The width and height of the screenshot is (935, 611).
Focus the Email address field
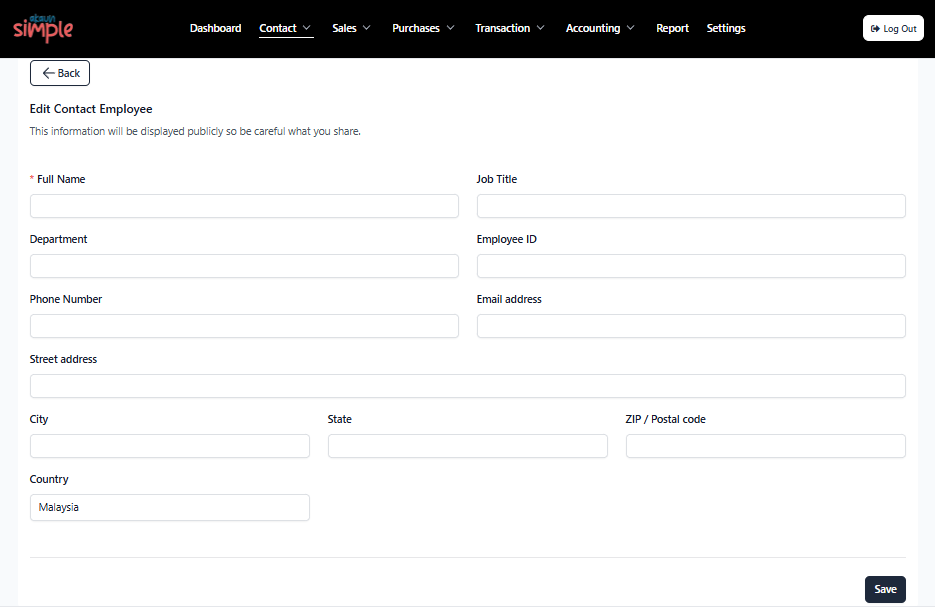pyautogui.click(x=691, y=326)
